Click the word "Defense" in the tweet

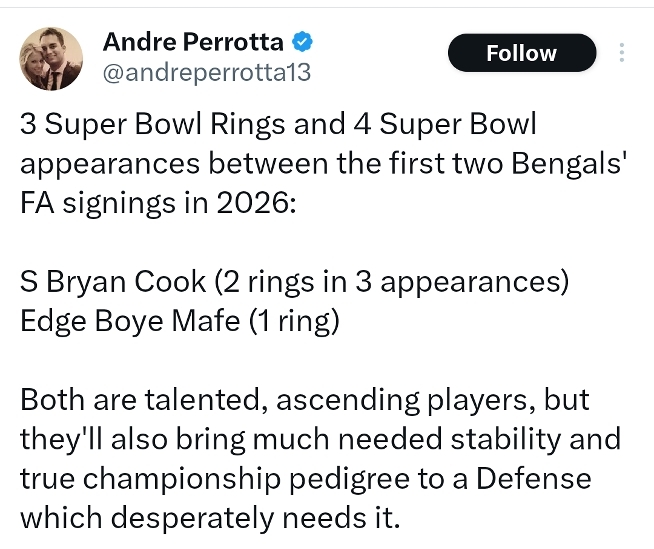click(x=533, y=478)
